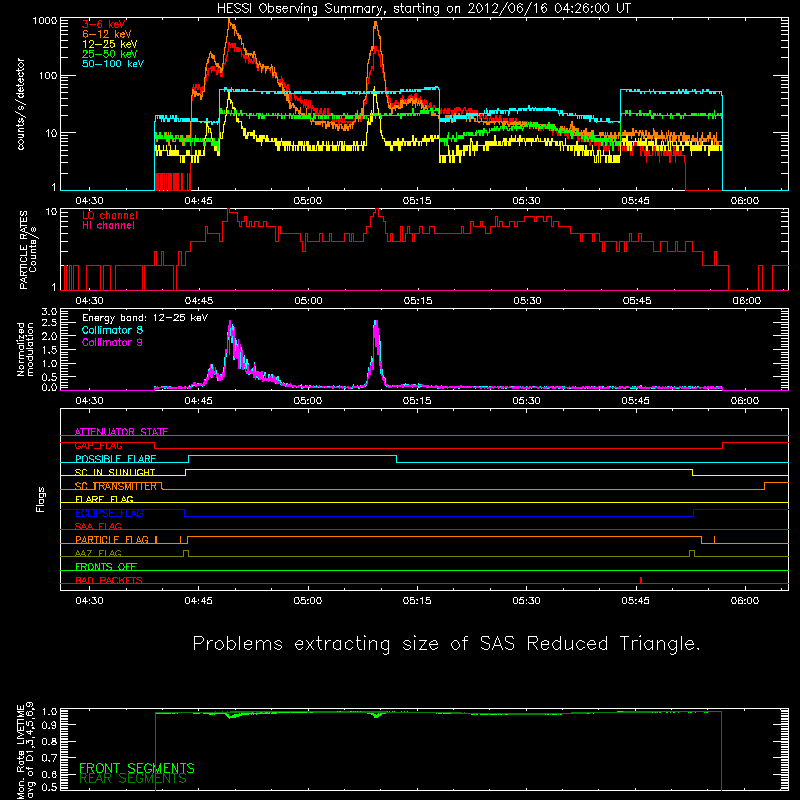Select the SAA_FLAG label
This screenshot has height=800, width=800.
pos(98,527)
